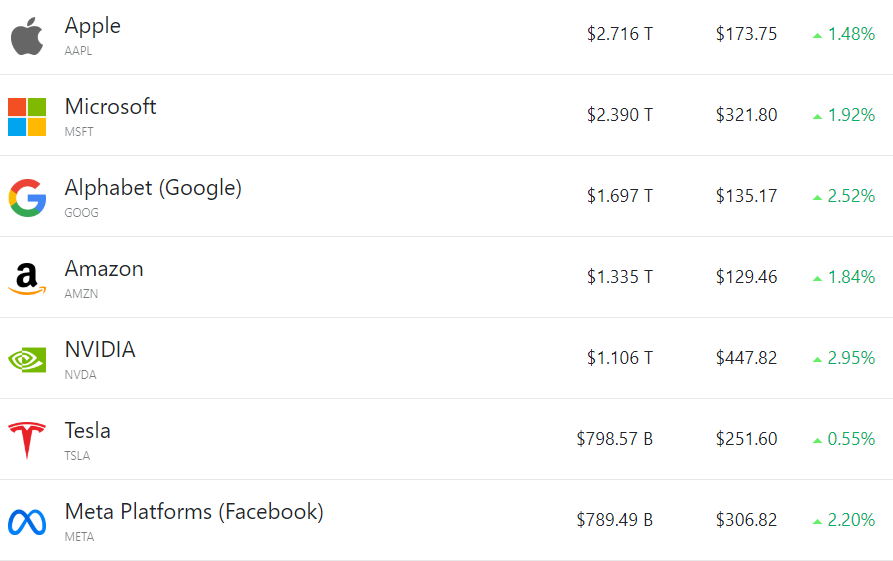The height and width of the screenshot is (561, 893).
Task: Open the NVIDIA company link
Action: pos(100,350)
